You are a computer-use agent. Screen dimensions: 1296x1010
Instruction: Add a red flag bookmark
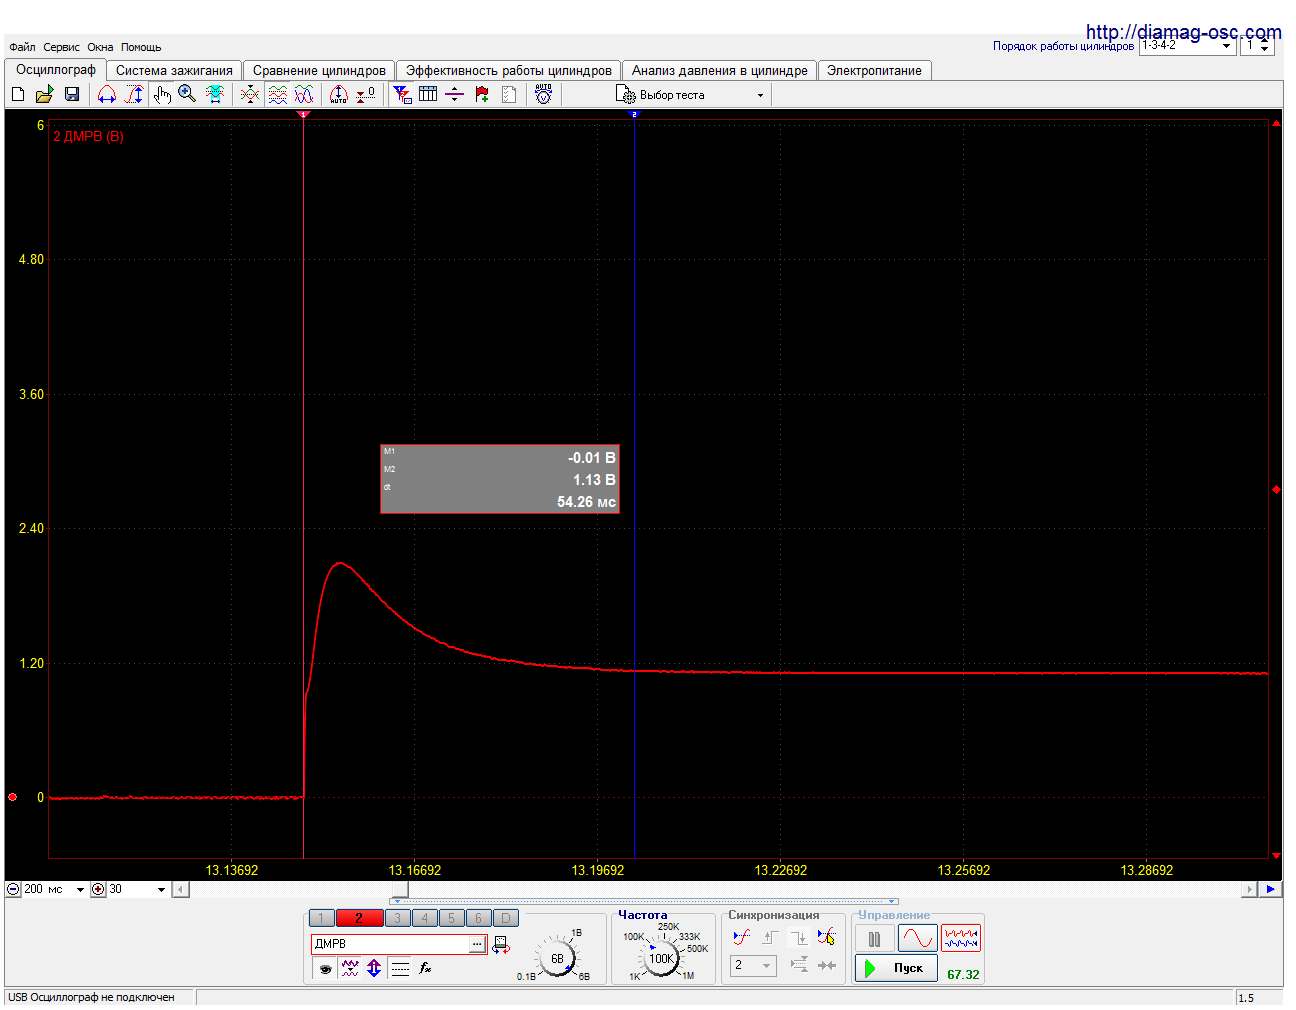(482, 94)
